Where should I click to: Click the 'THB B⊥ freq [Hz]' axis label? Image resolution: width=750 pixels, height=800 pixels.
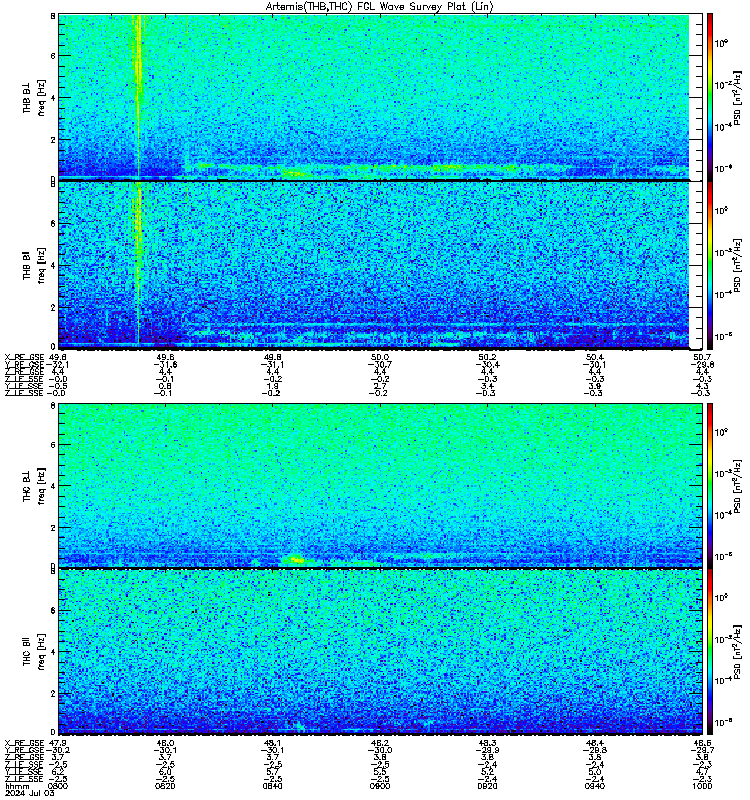(34, 97)
